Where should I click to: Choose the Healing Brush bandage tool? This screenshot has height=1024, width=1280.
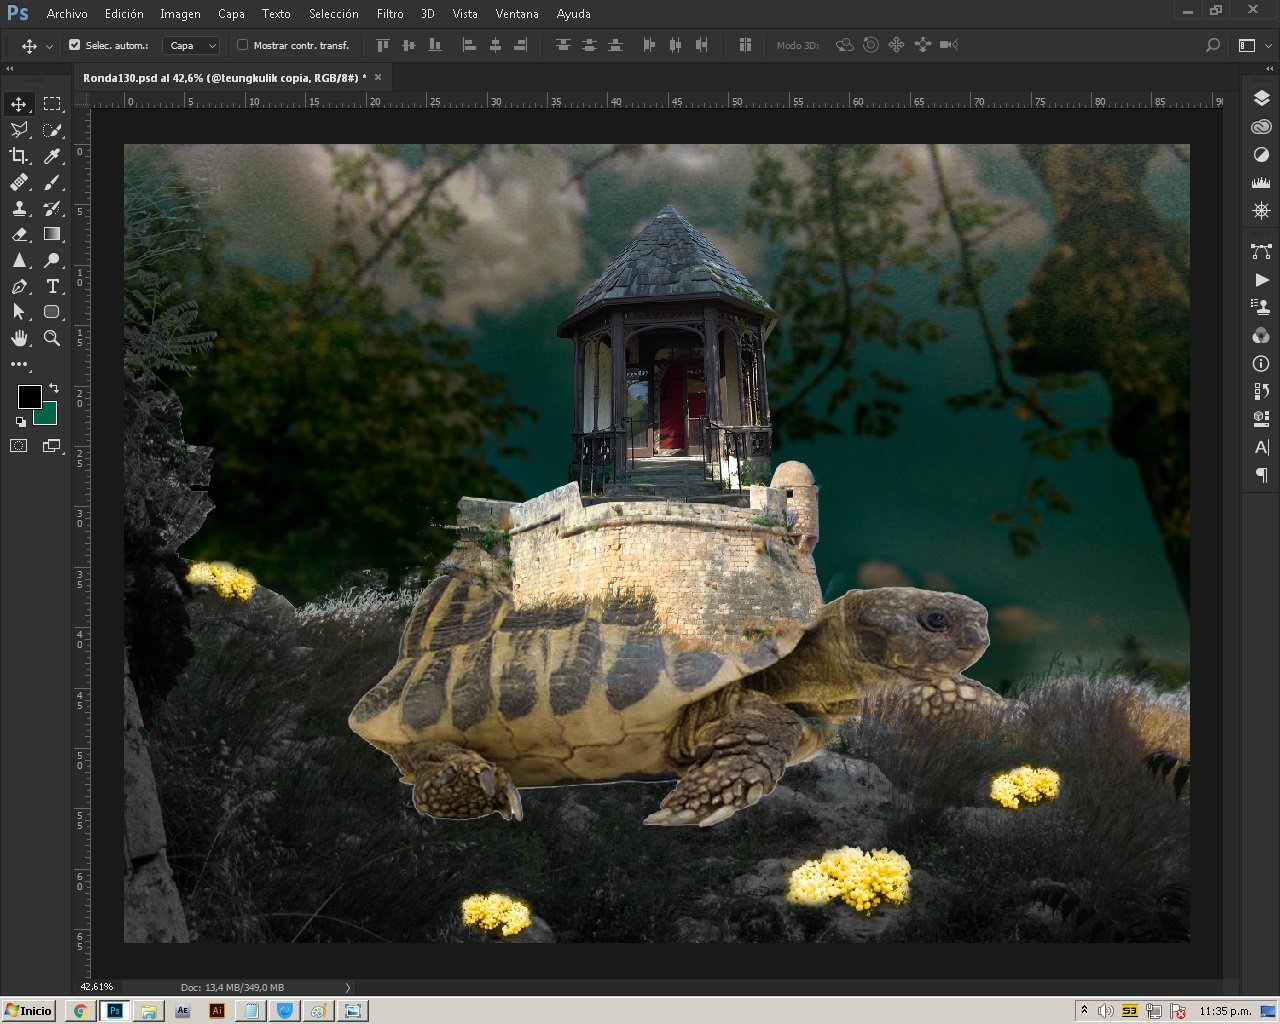coord(19,182)
